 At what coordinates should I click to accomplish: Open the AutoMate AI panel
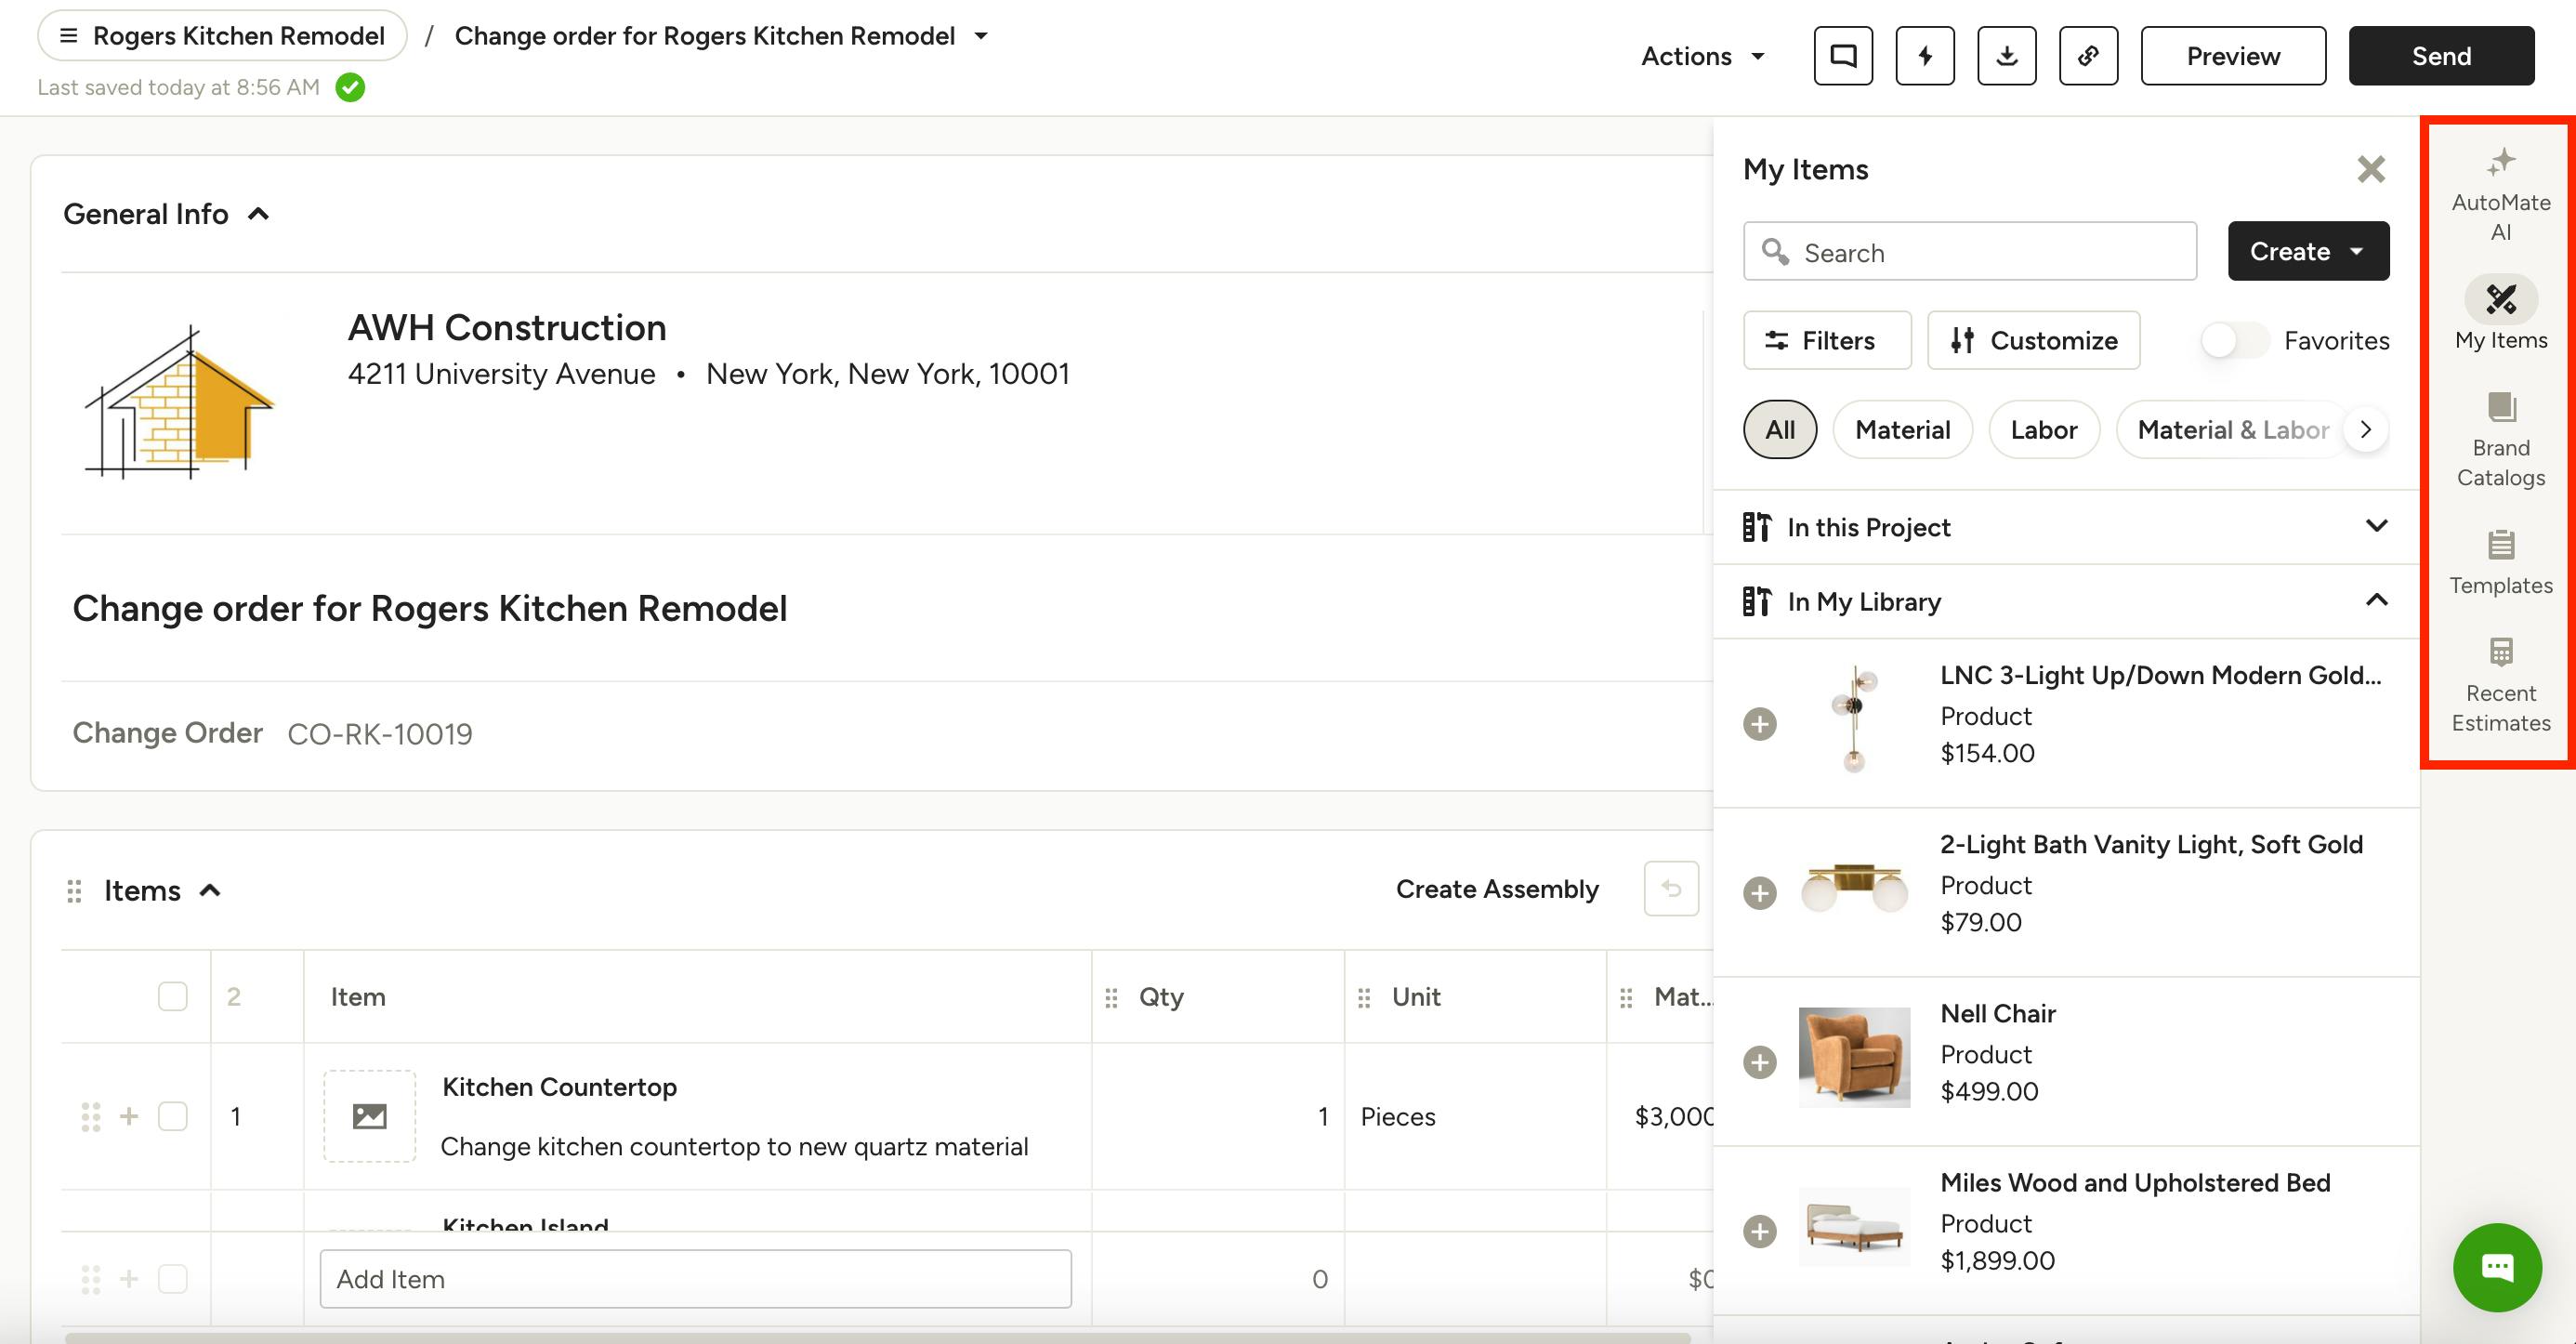2500,195
